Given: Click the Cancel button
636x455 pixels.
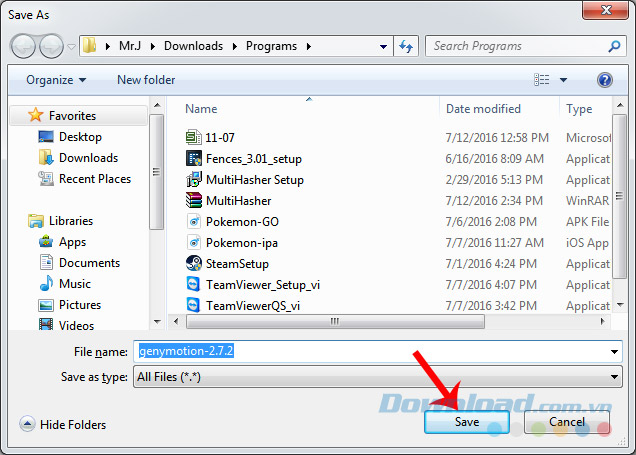Looking at the screenshot, I should (x=567, y=422).
